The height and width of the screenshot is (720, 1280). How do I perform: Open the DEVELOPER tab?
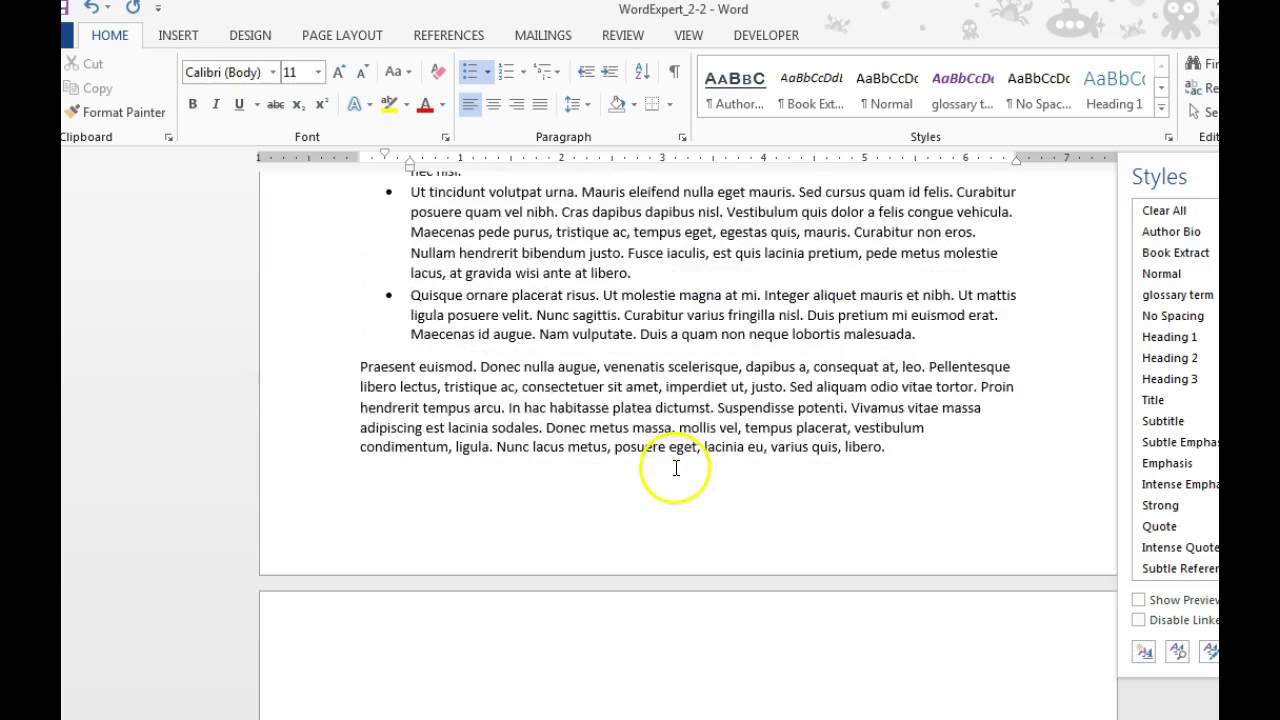(x=766, y=35)
